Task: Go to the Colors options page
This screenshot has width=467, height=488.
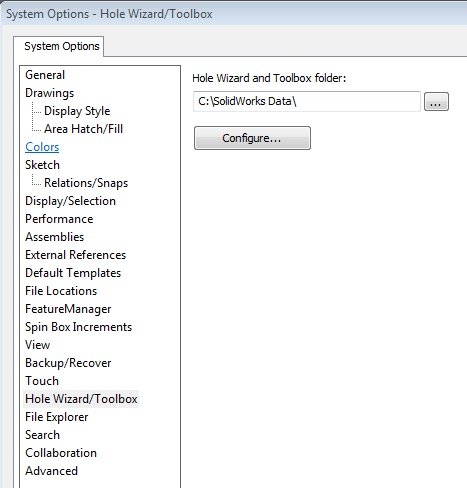Action: (x=42, y=147)
